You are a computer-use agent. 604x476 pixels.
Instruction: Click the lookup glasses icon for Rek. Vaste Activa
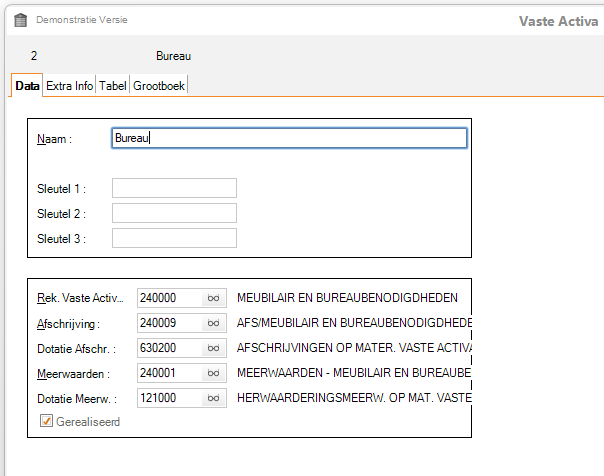pos(214,298)
